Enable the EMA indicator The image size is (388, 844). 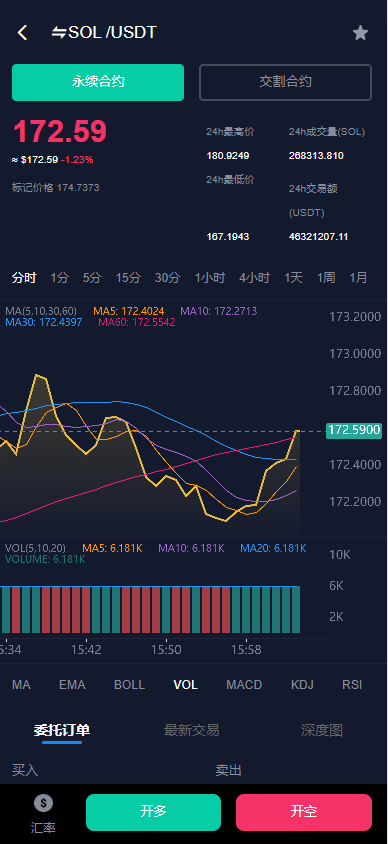[x=72, y=685]
